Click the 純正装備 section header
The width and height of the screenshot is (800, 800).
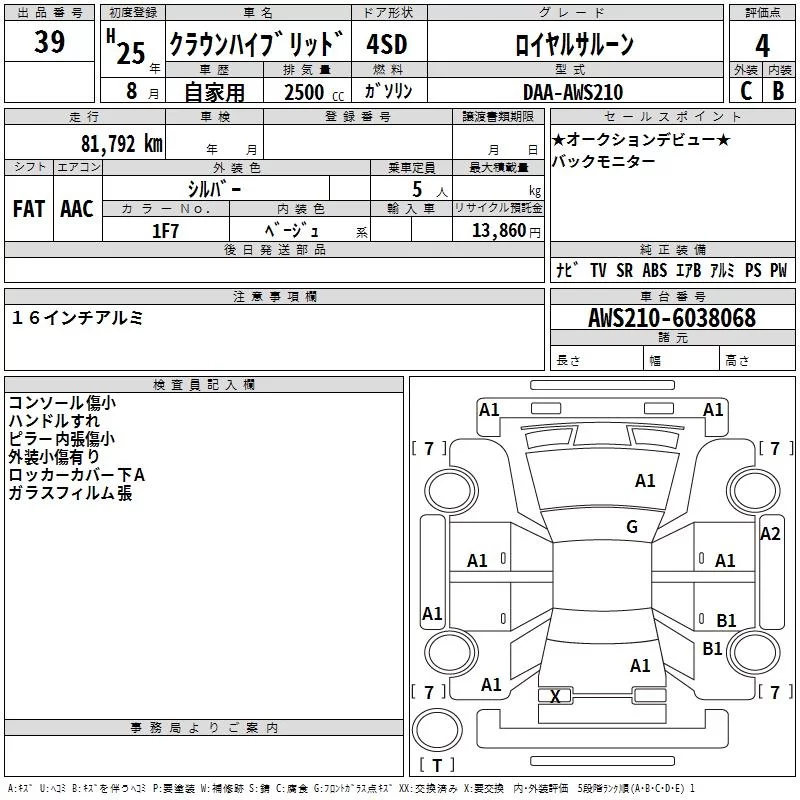coord(672,249)
